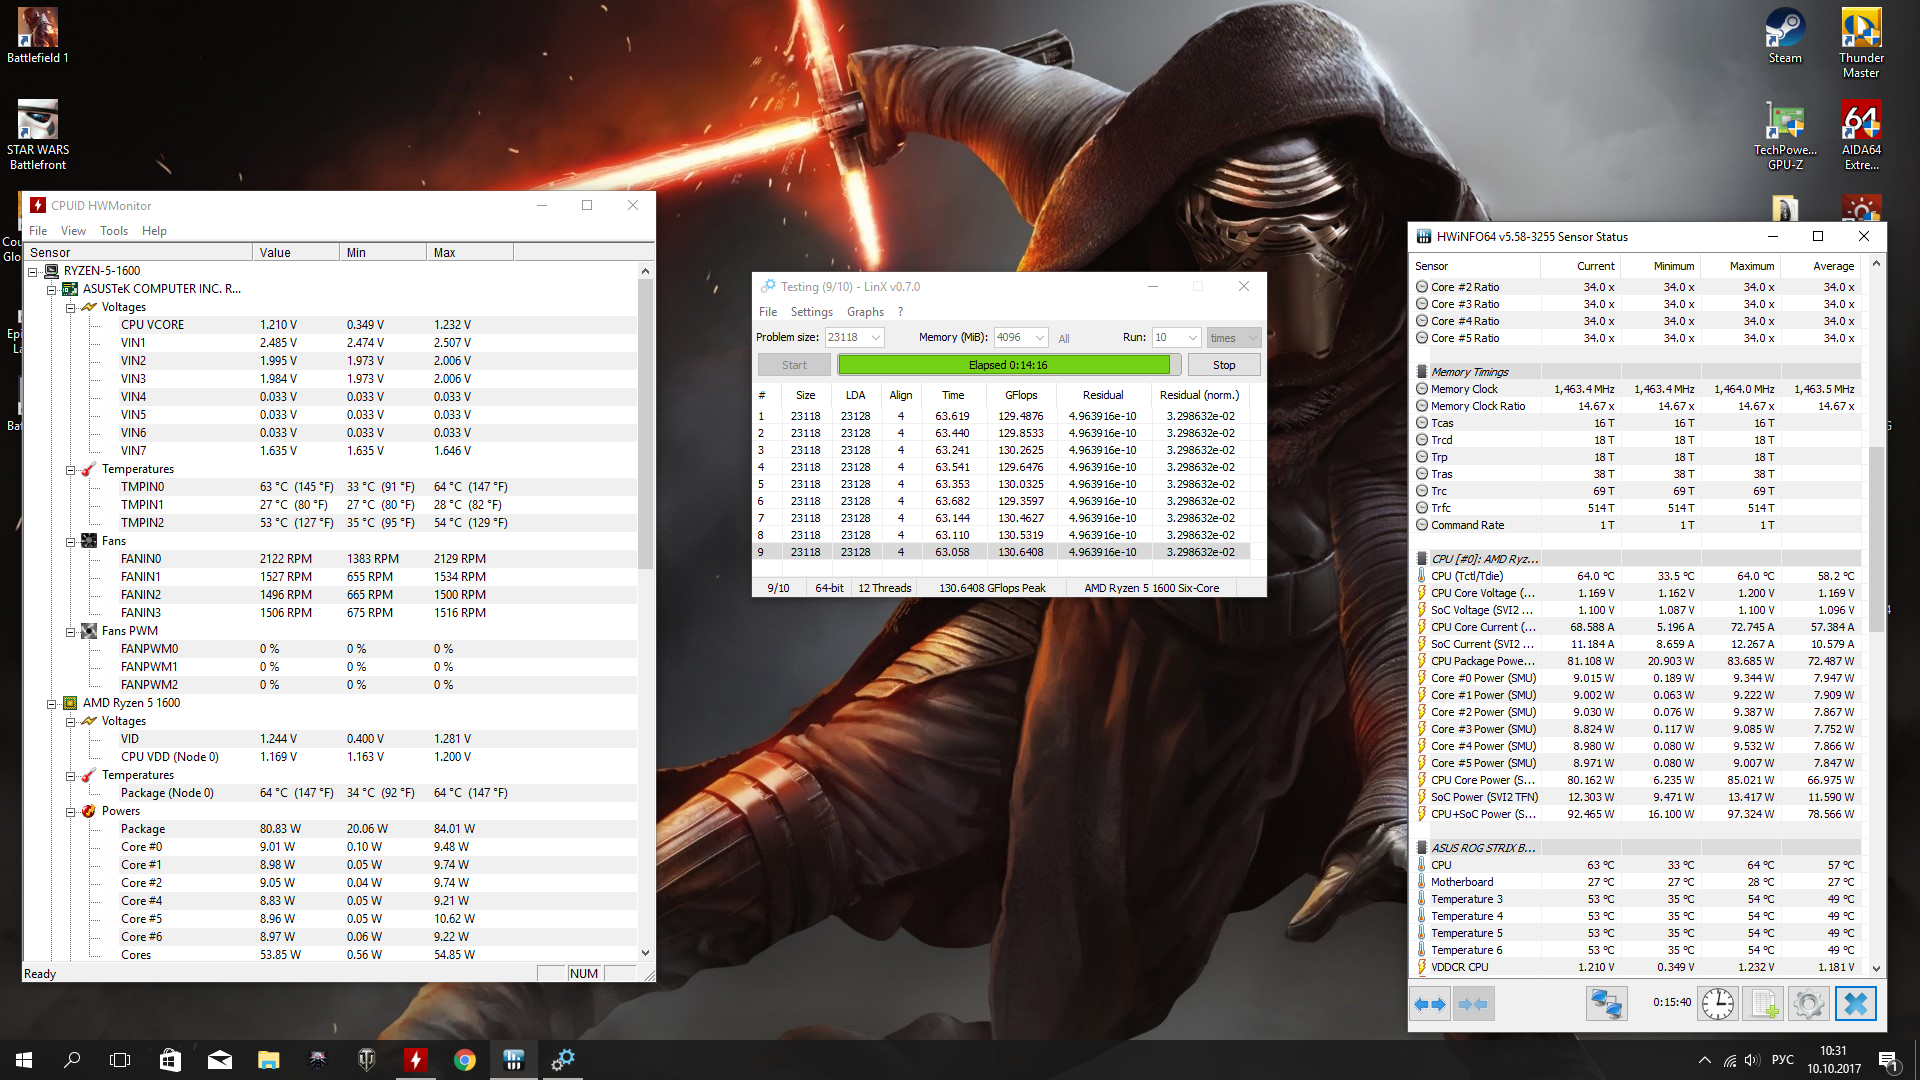
Task: Click the HWiNFO expand columns arrows icon
Action: click(1431, 1003)
